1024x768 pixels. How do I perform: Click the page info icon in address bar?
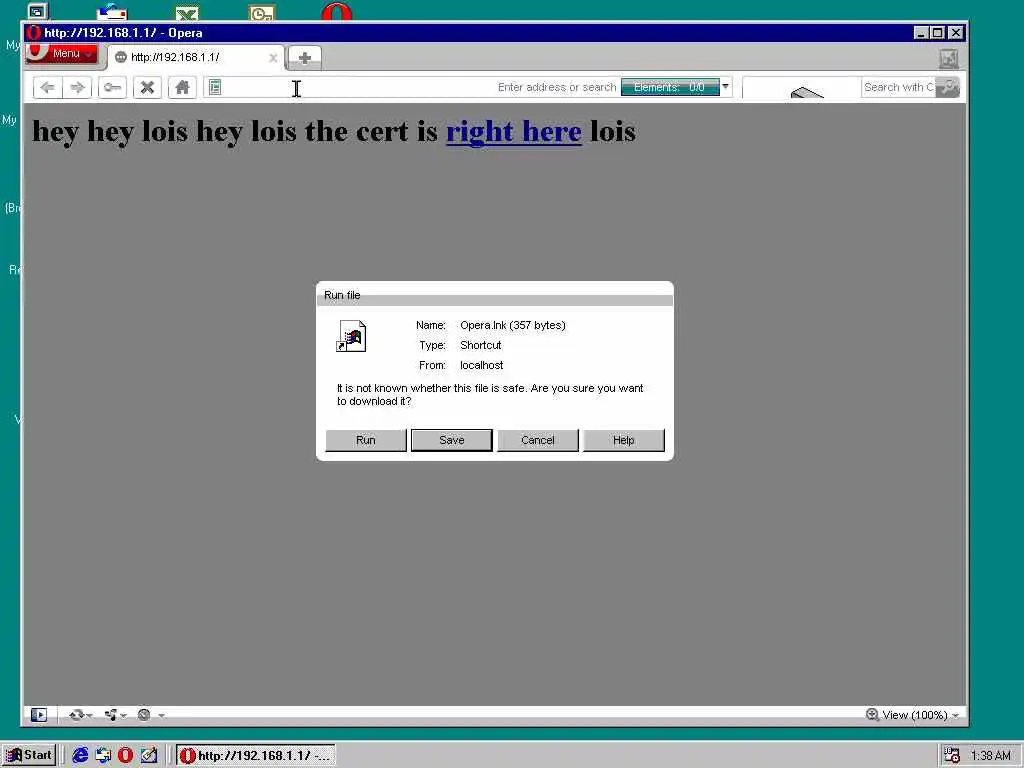pos(215,87)
